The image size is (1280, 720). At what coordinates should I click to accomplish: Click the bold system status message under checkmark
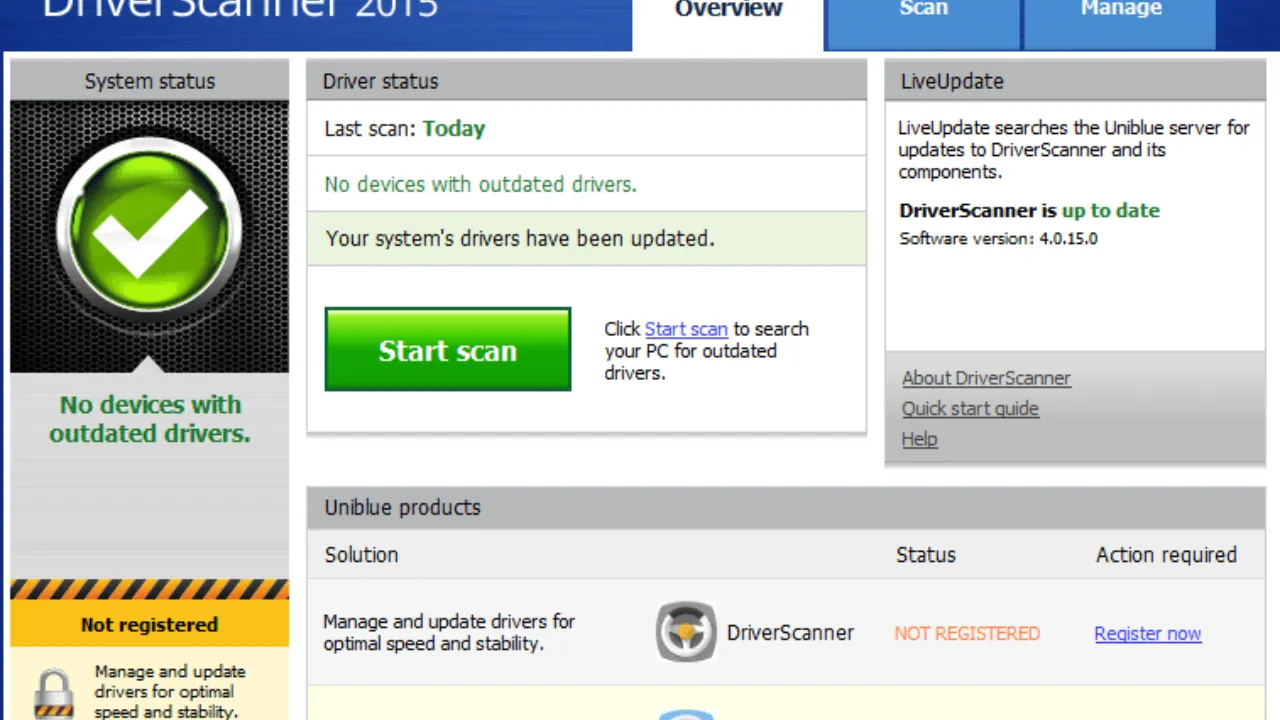pyautogui.click(x=150, y=419)
